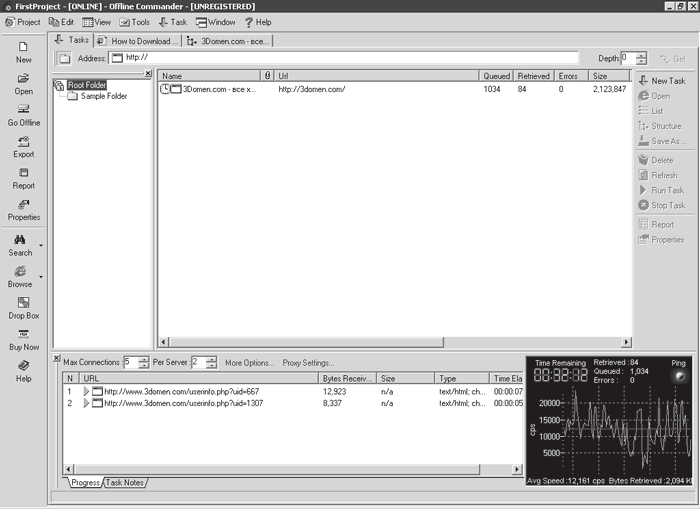Click More Options link
The image size is (700, 509).
point(250,363)
